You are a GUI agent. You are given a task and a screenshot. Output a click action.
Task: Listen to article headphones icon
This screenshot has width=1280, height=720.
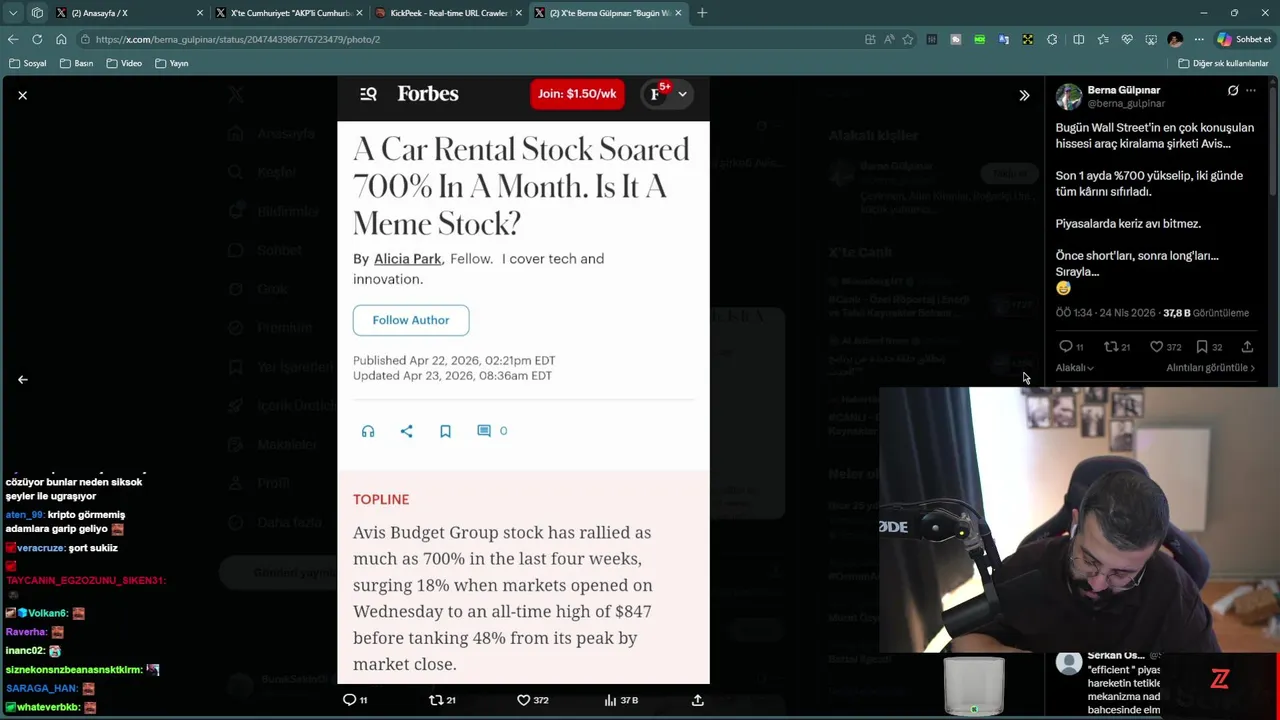coord(368,431)
